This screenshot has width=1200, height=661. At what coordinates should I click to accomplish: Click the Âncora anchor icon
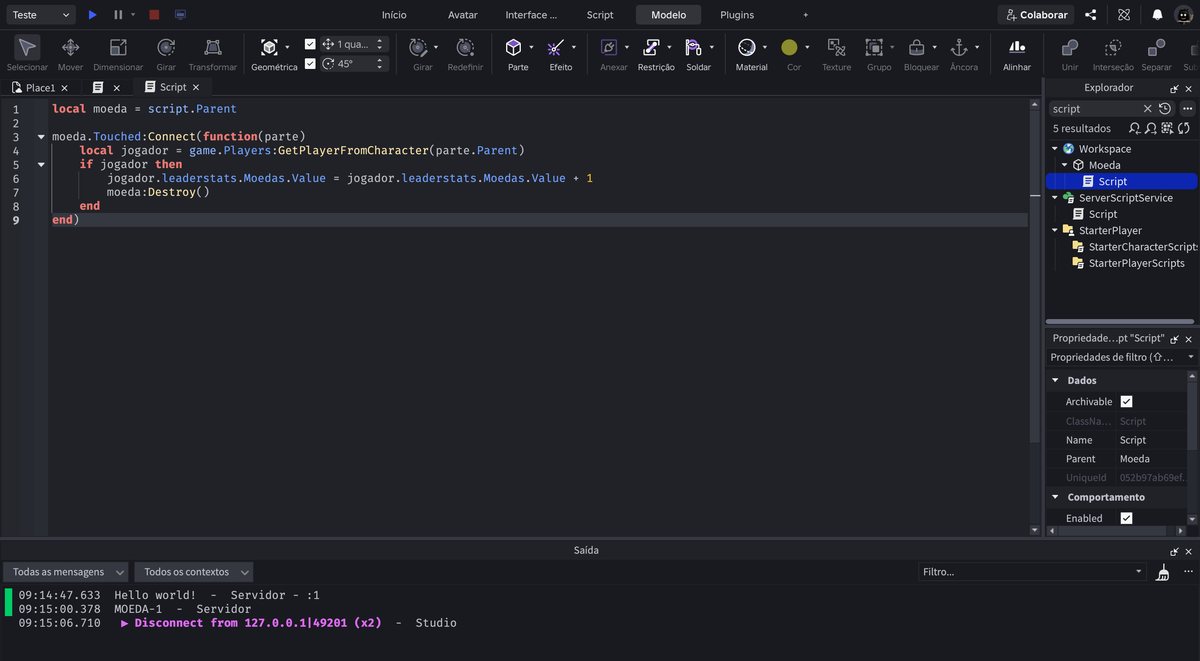pos(959,47)
